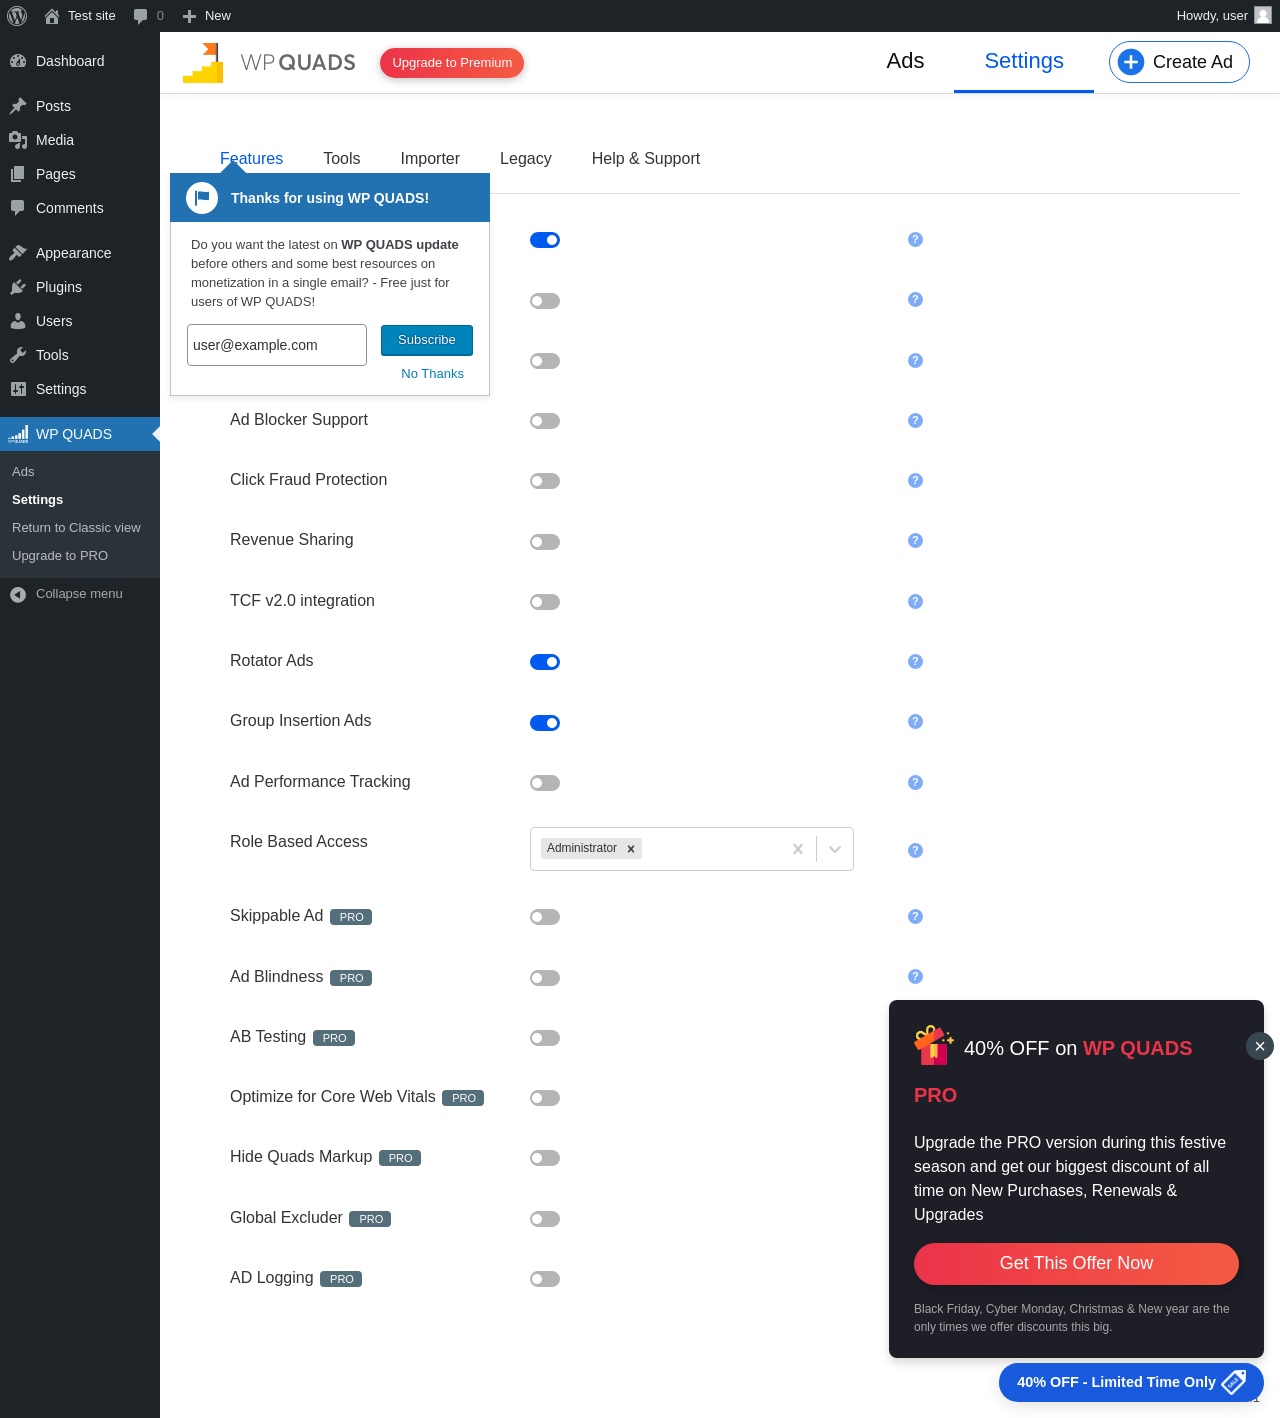The image size is (1280, 1418).
Task: Open user avatar in admin bar
Action: 1263,15
